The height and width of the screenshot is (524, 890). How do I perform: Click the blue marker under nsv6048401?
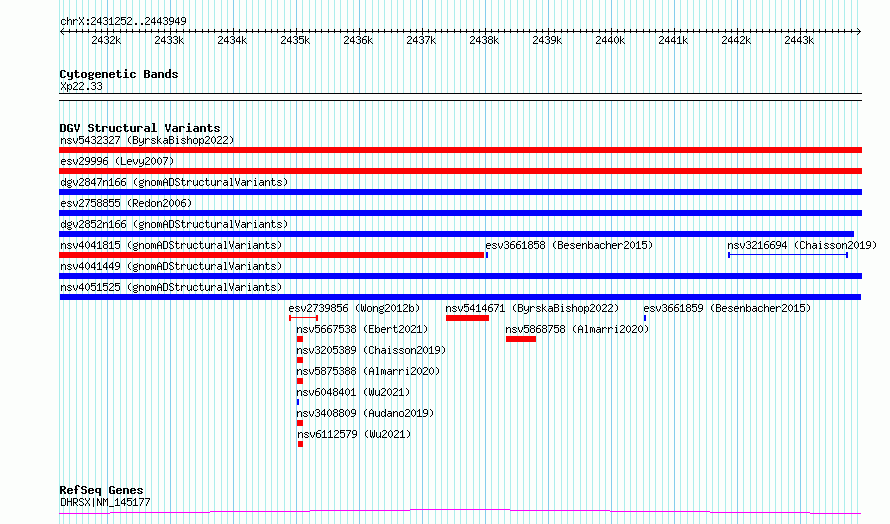point(298,402)
